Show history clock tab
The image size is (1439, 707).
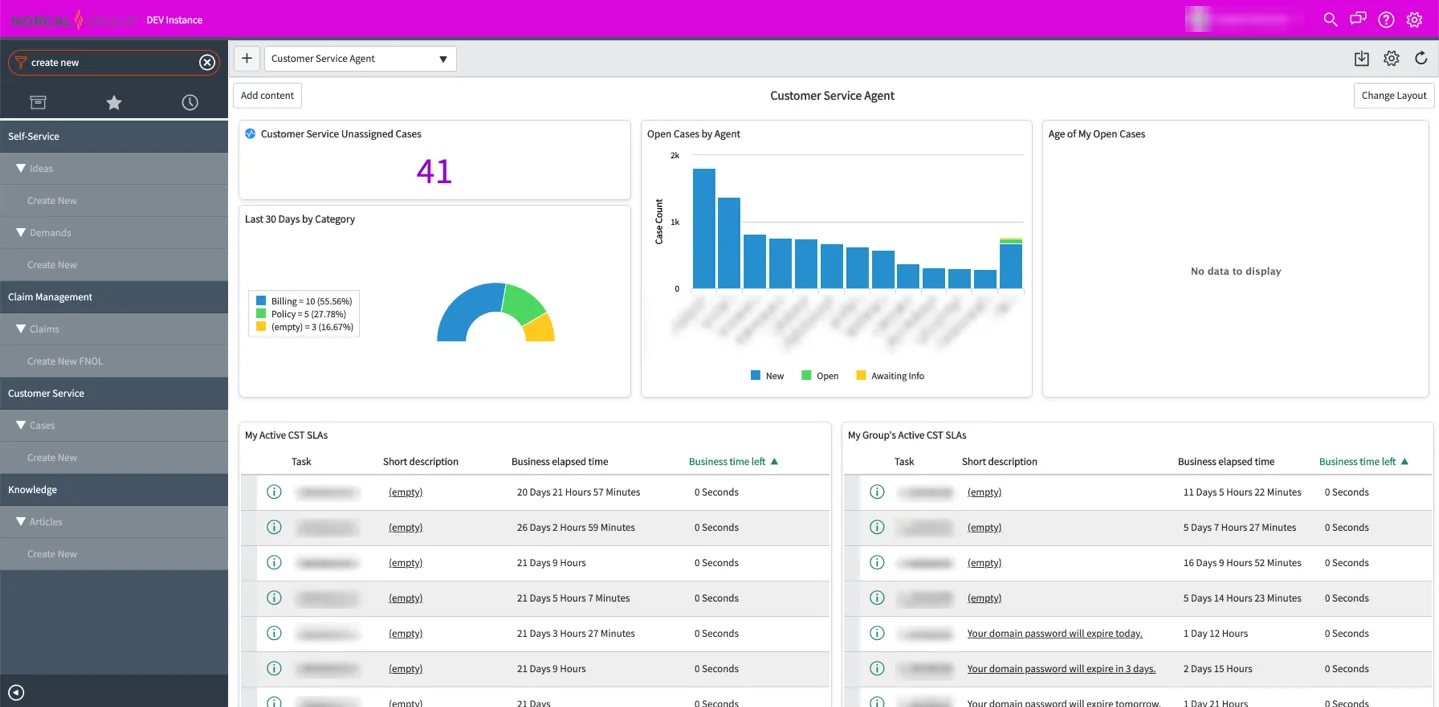(x=190, y=102)
